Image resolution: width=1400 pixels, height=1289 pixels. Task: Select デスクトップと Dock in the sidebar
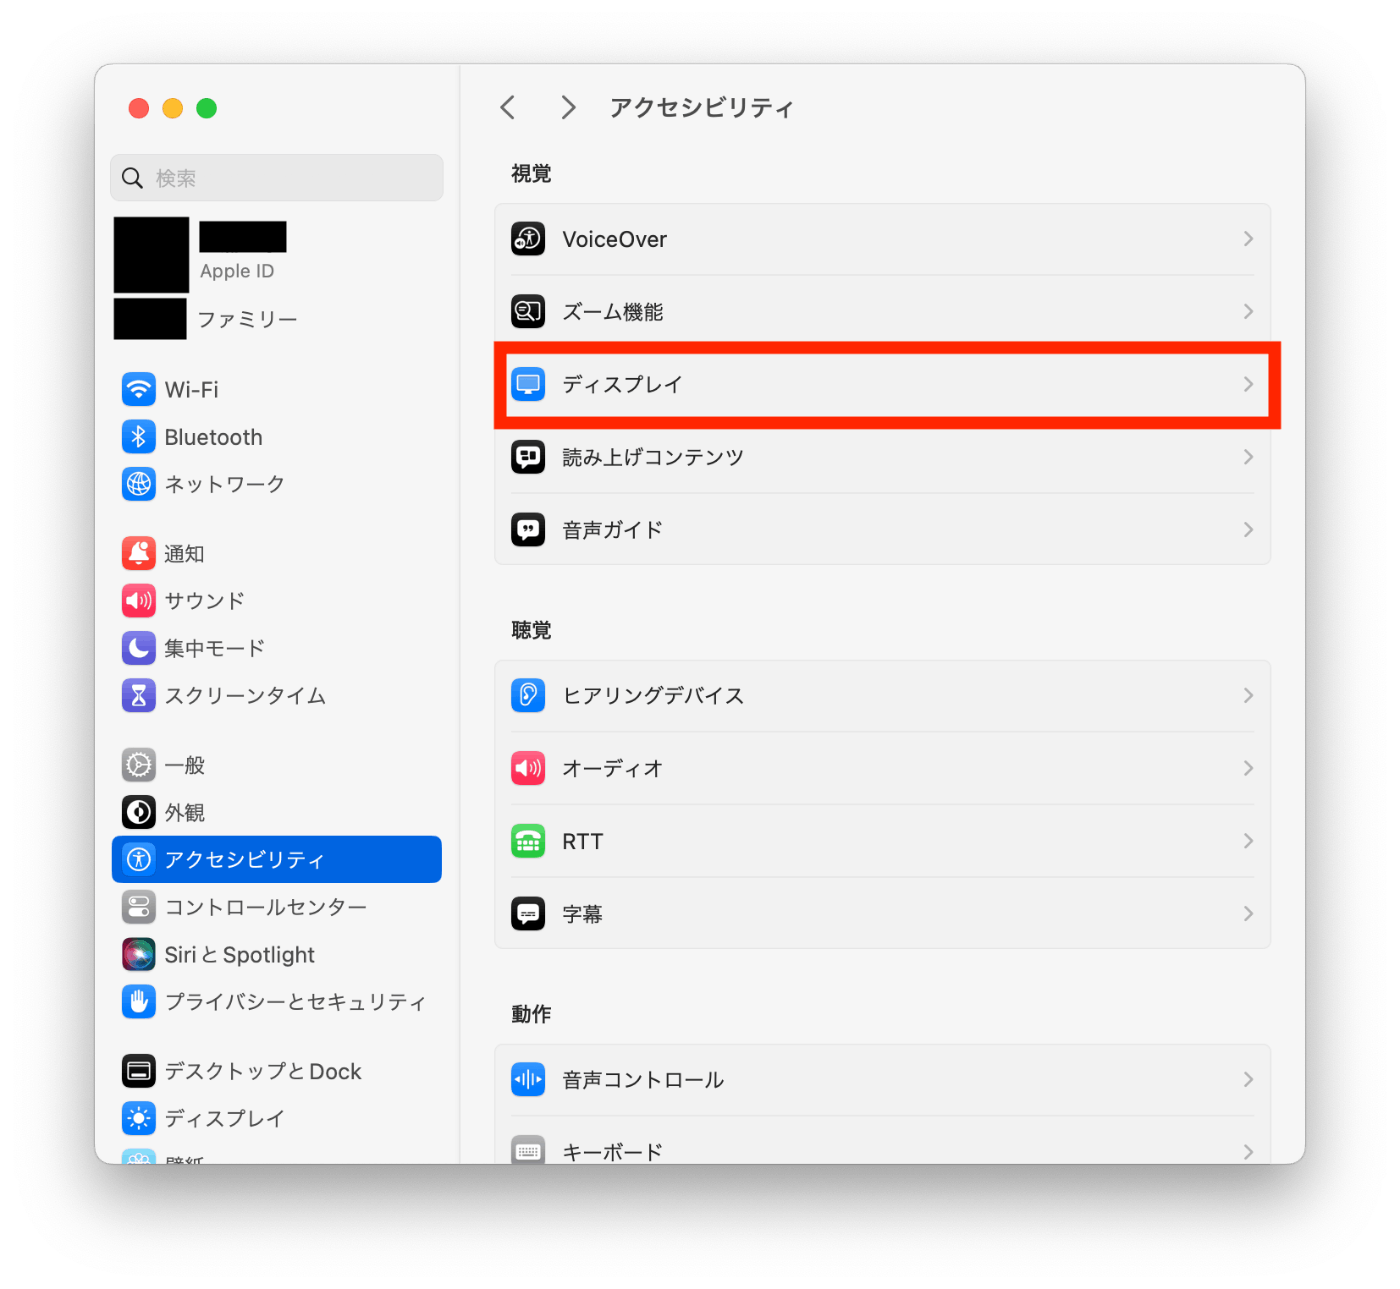277,1071
